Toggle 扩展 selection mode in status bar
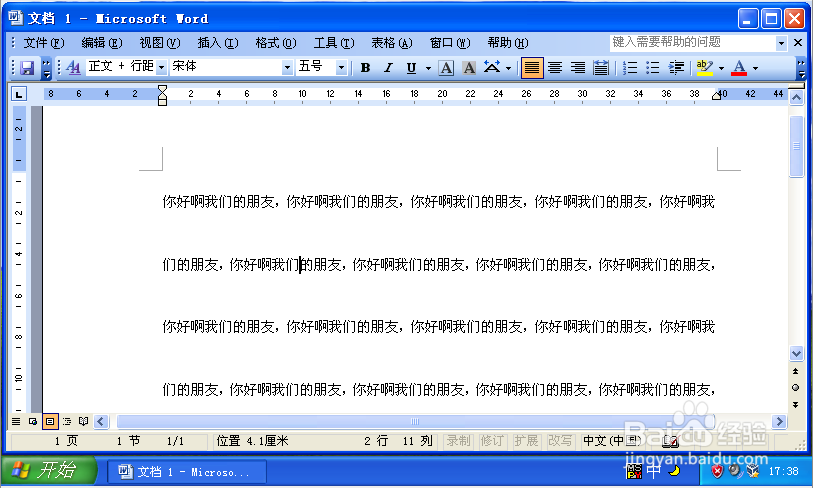The width and height of the screenshot is (813, 488). pos(526,441)
